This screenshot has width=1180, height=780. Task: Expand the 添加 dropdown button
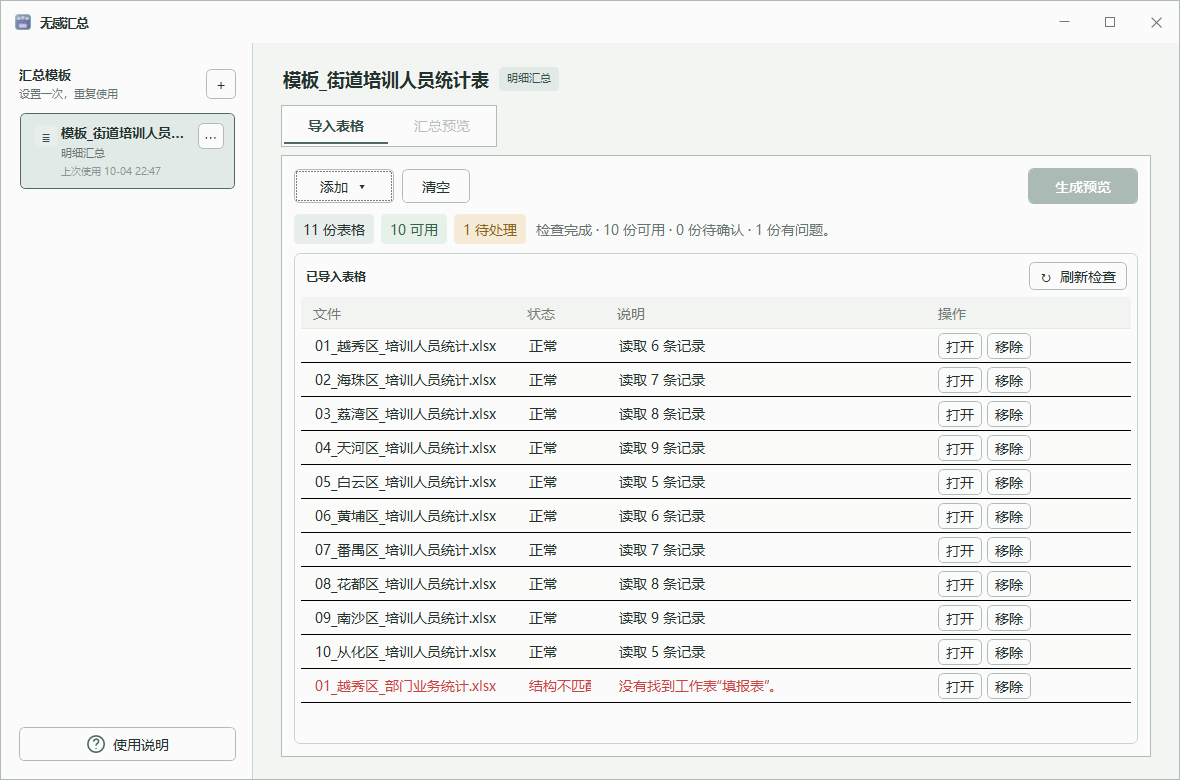pyautogui.click(x=343, y=187)
